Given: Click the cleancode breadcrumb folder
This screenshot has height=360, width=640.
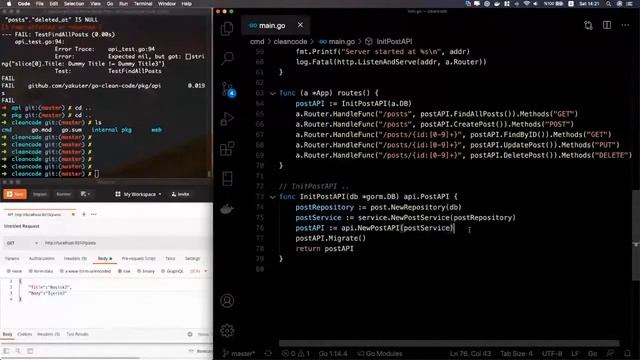Looking at the screenshot, I should (x=290, y=41).
